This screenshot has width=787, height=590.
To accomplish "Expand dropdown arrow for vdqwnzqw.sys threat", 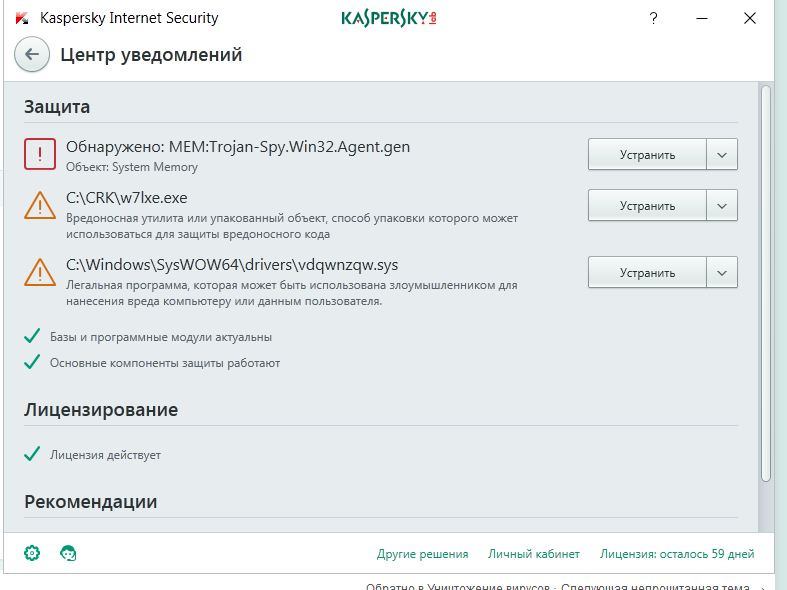I will tap(722, 272).
